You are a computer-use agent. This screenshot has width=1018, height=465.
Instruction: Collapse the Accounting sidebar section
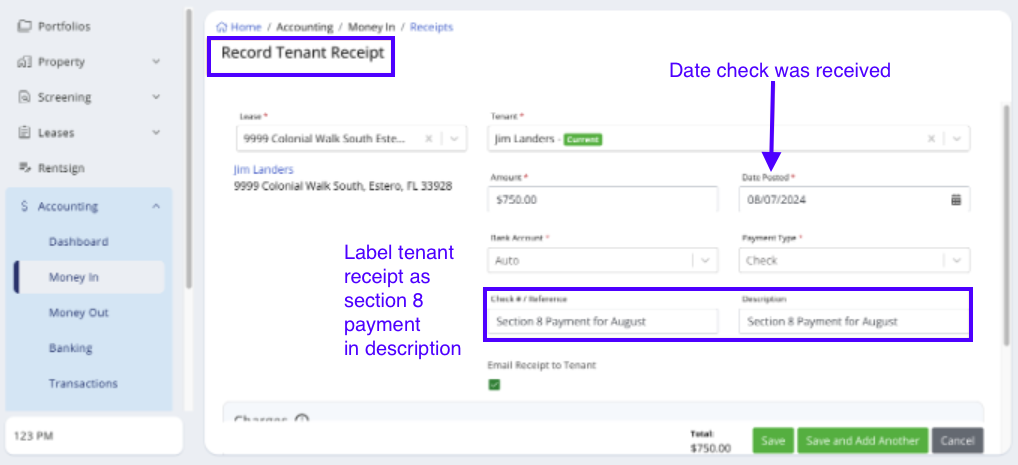pos(156,207)
